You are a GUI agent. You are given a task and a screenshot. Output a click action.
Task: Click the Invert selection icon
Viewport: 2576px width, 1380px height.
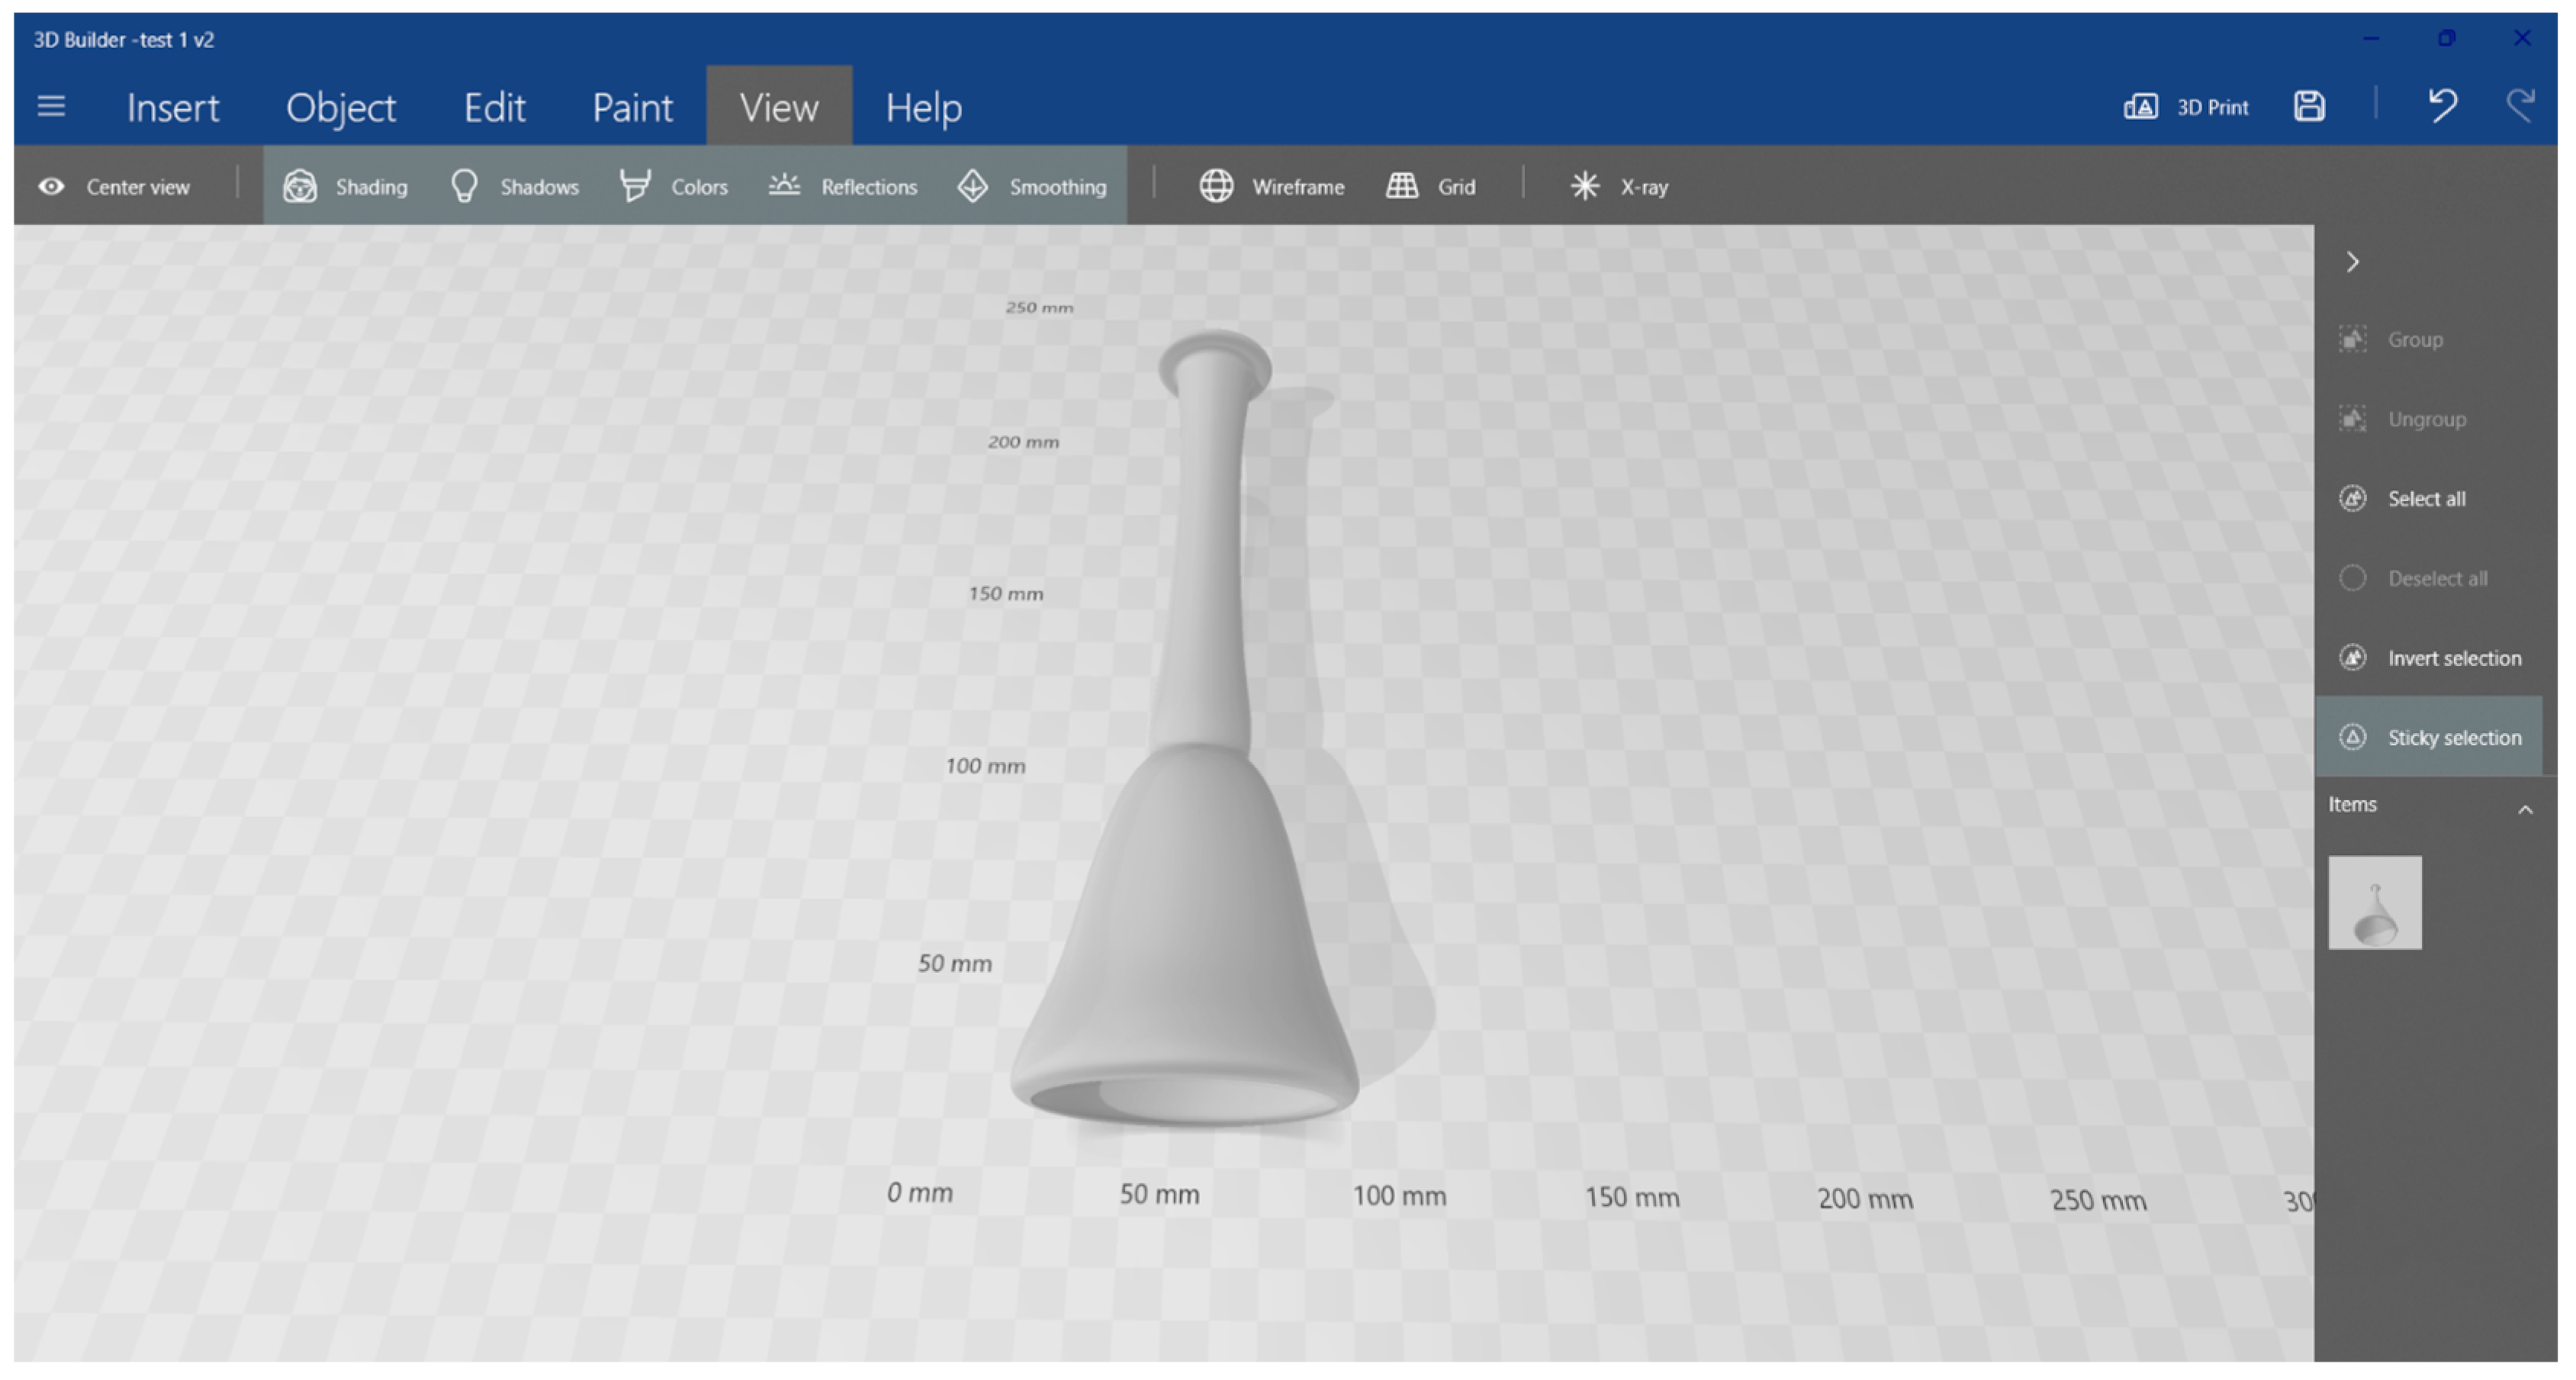click(x=2352, y=657)
